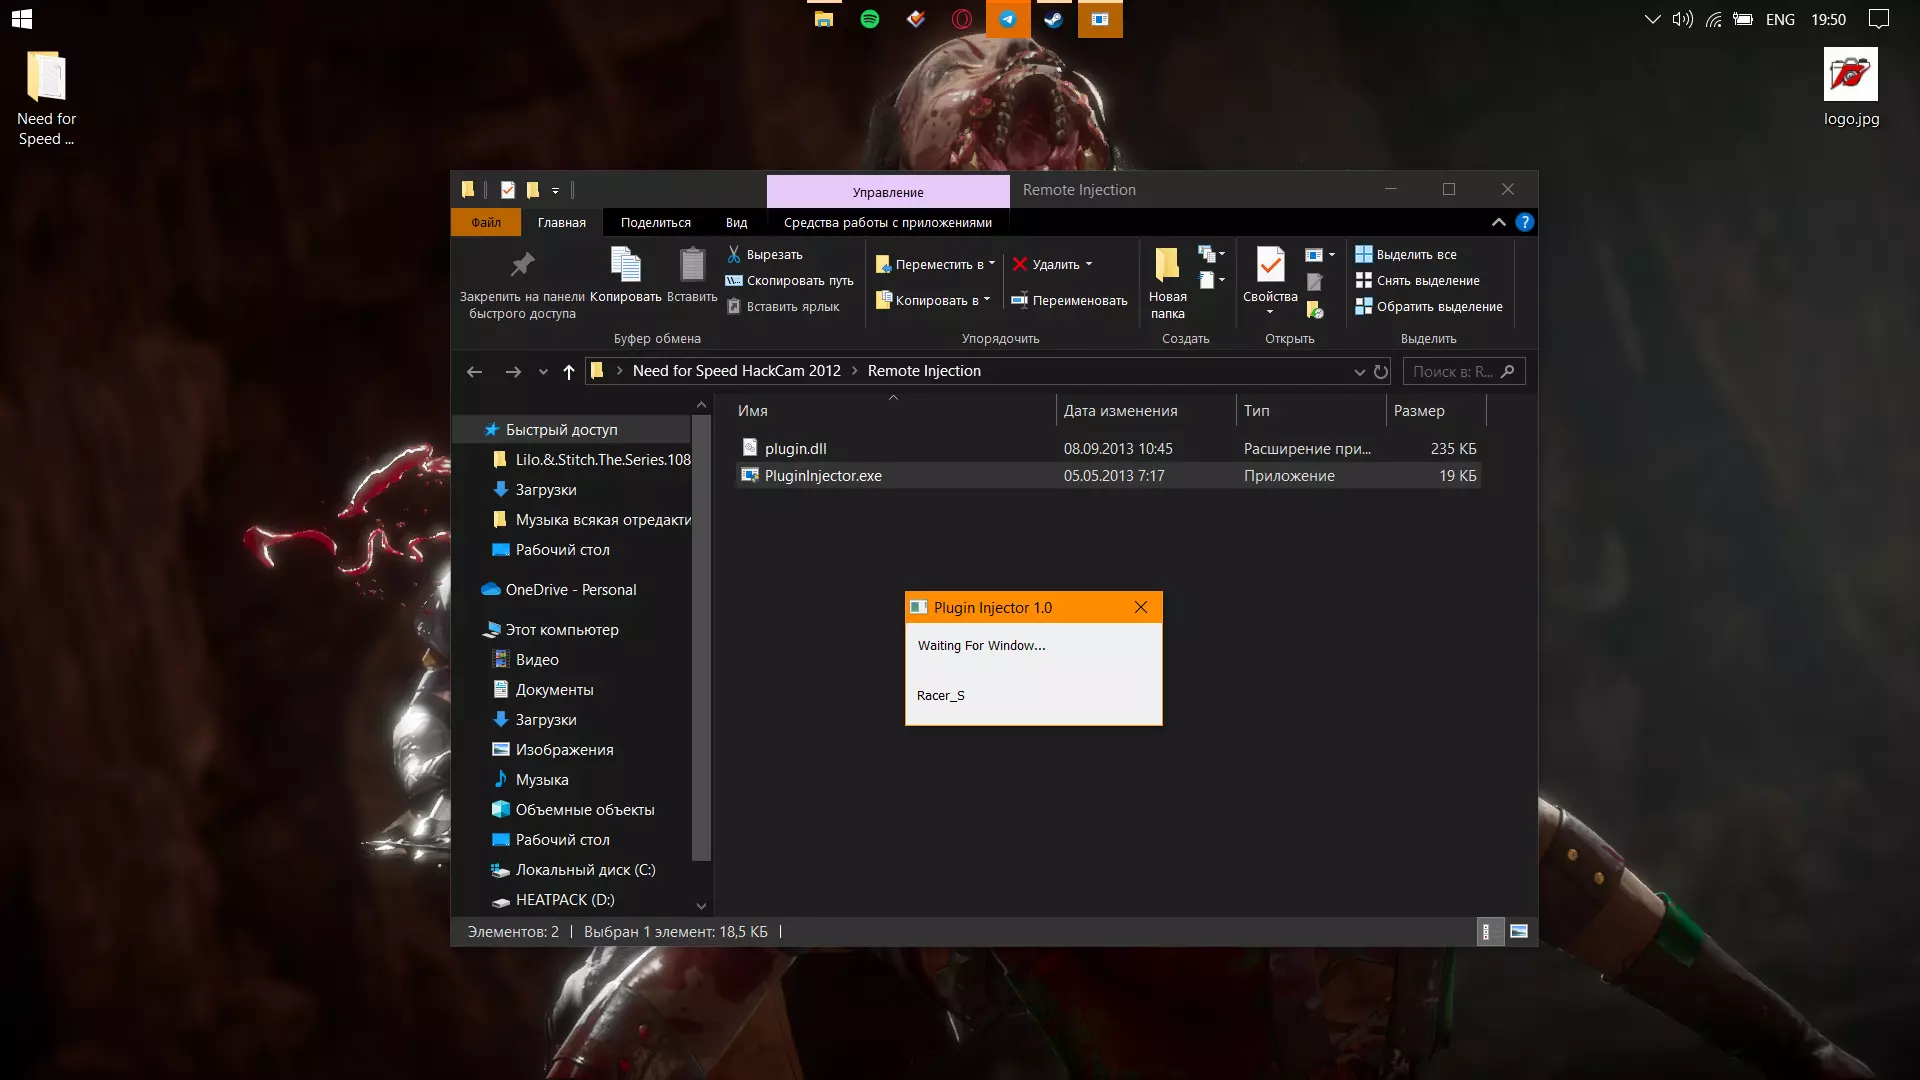The image size is (1920, 1080).
Task: Switch to details view in status bar
Action: (x=1487, y=932)
